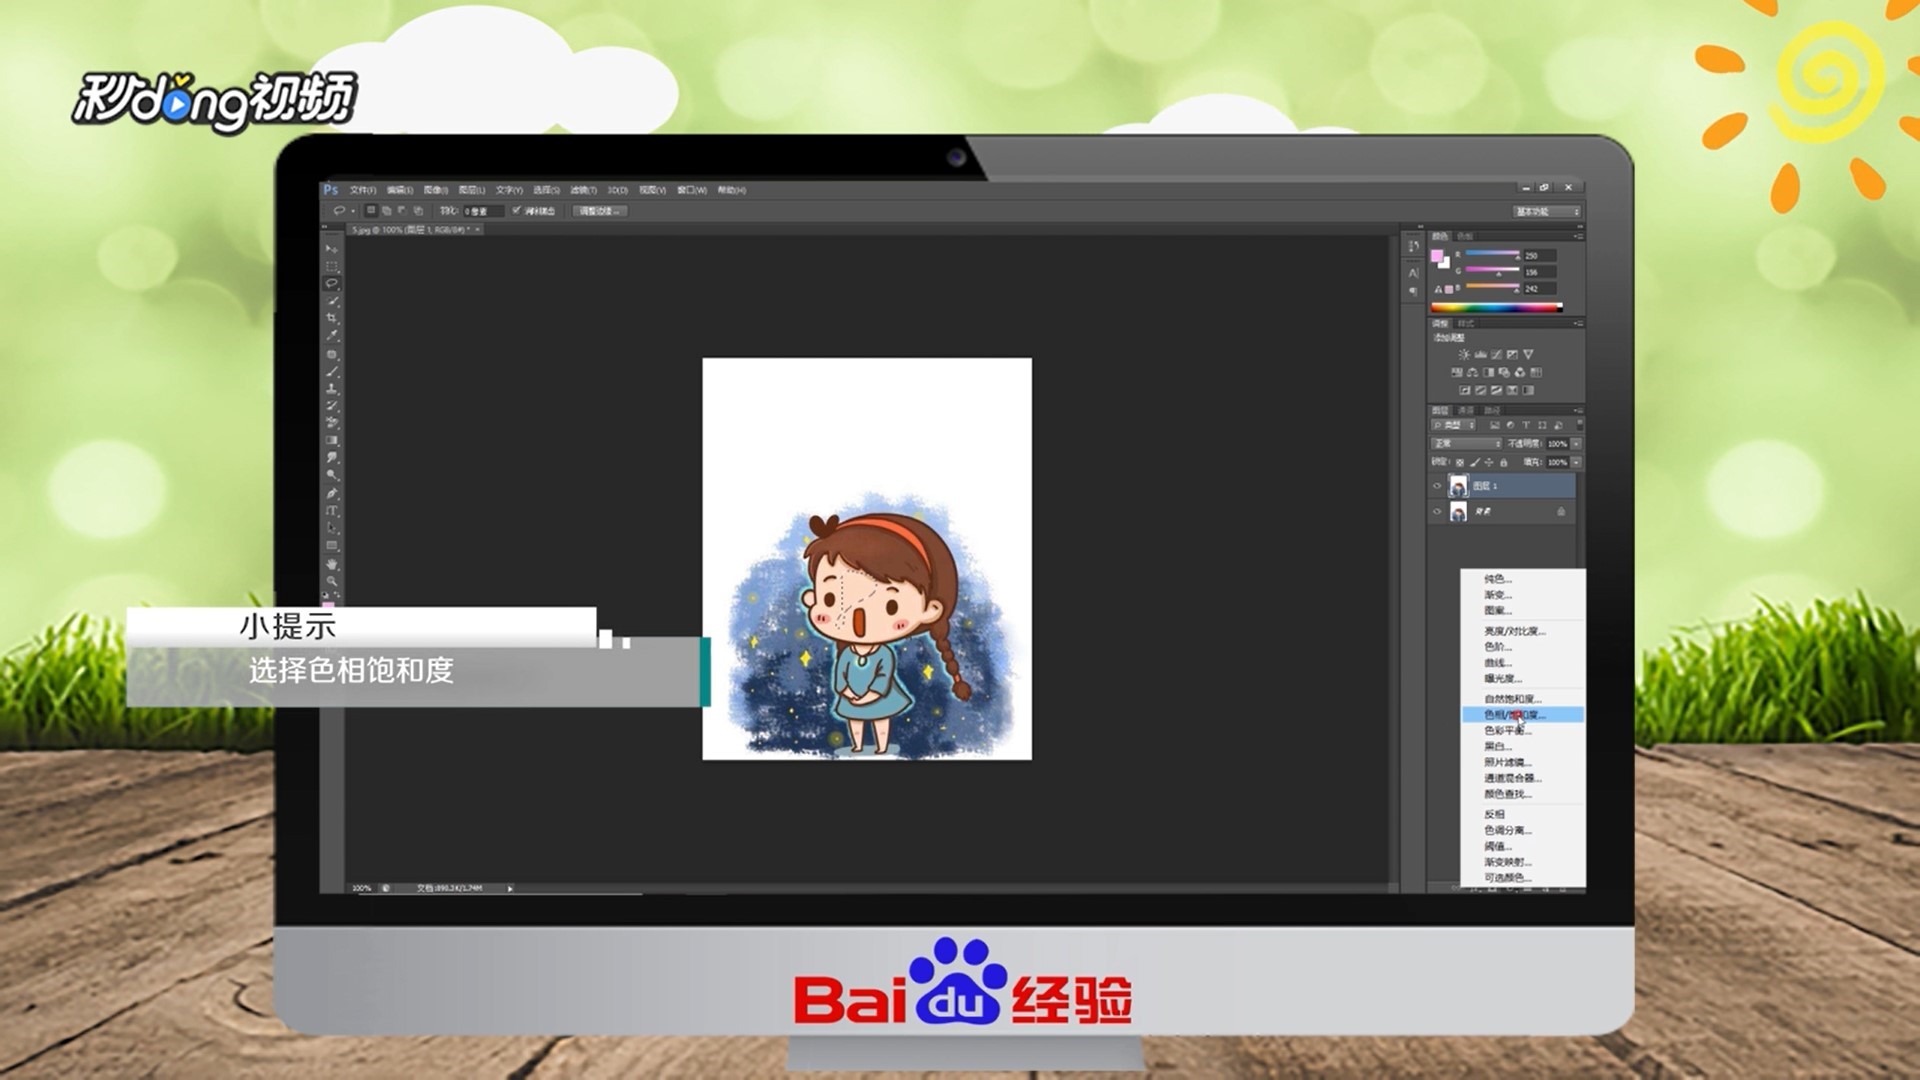Click the pink foreground color swatch

click(x=1438, y=257)
